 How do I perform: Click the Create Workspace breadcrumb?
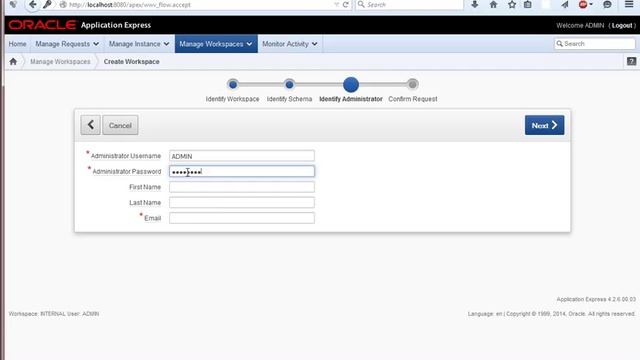pyautogui.click(x=131, y=62)
